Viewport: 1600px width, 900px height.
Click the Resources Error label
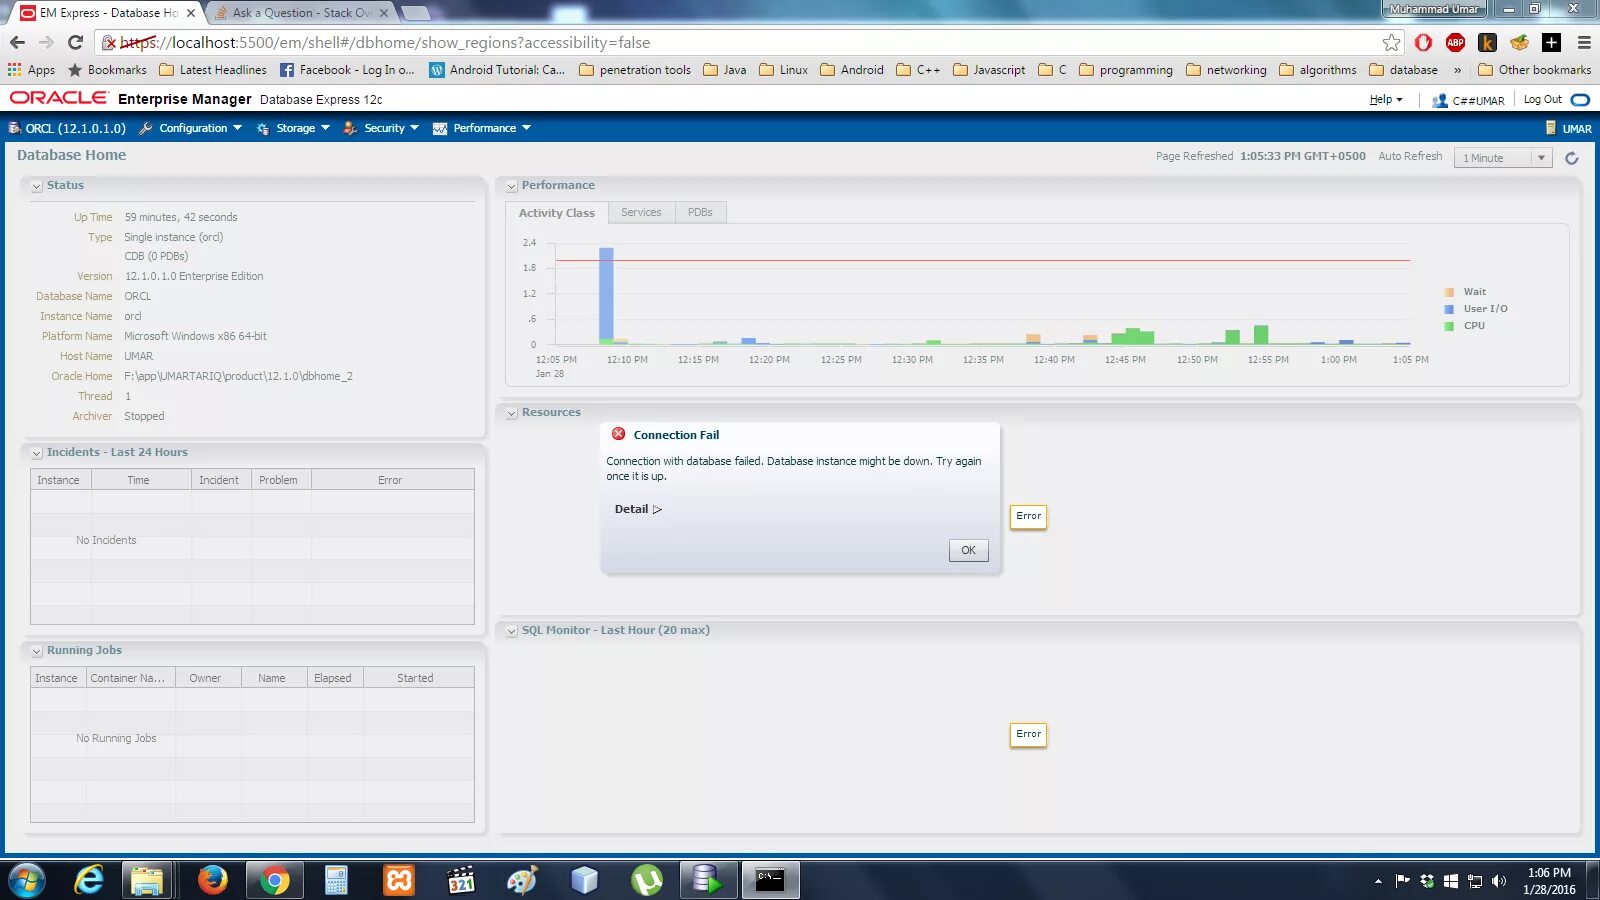tap(1028, 516)
